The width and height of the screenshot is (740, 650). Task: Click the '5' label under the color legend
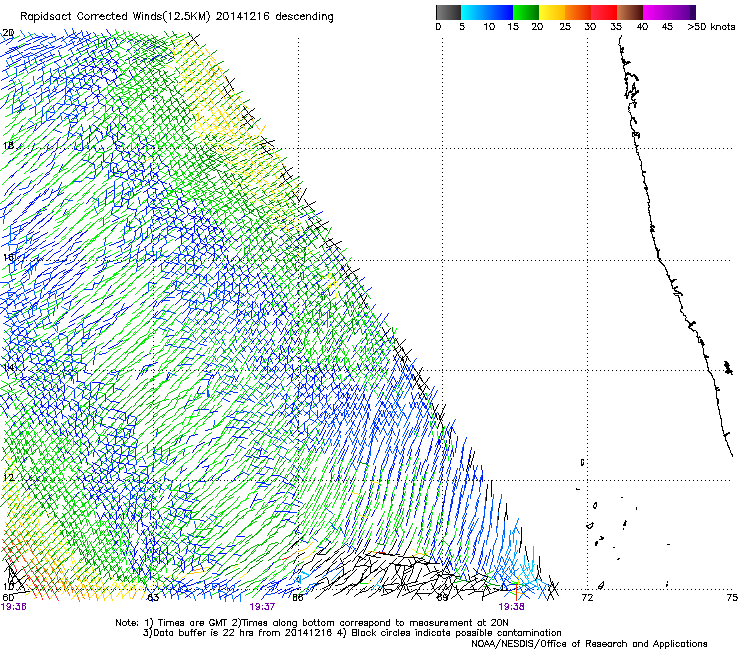coord(462,27)
